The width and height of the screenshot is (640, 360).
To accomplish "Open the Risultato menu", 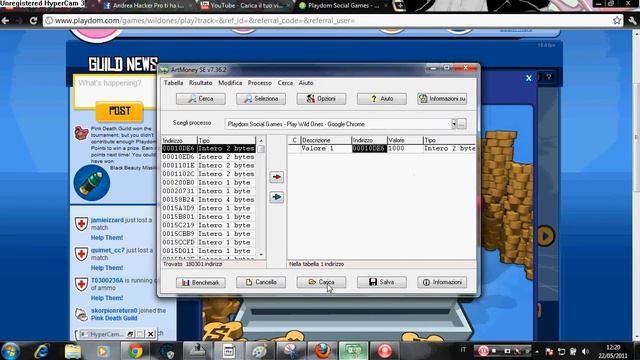I will click(200, 83).
